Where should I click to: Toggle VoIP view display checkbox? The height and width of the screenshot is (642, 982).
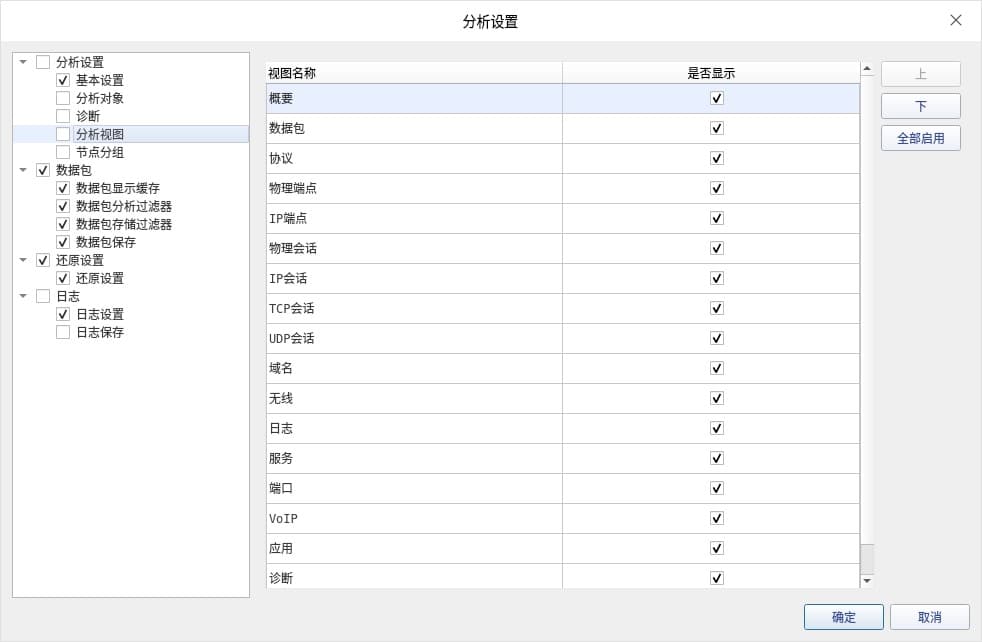(716, 518)
